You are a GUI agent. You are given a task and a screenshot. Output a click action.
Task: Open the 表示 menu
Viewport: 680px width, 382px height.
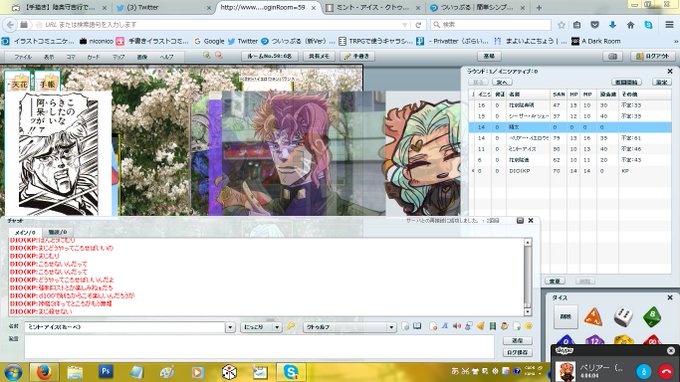pos(49,57)
